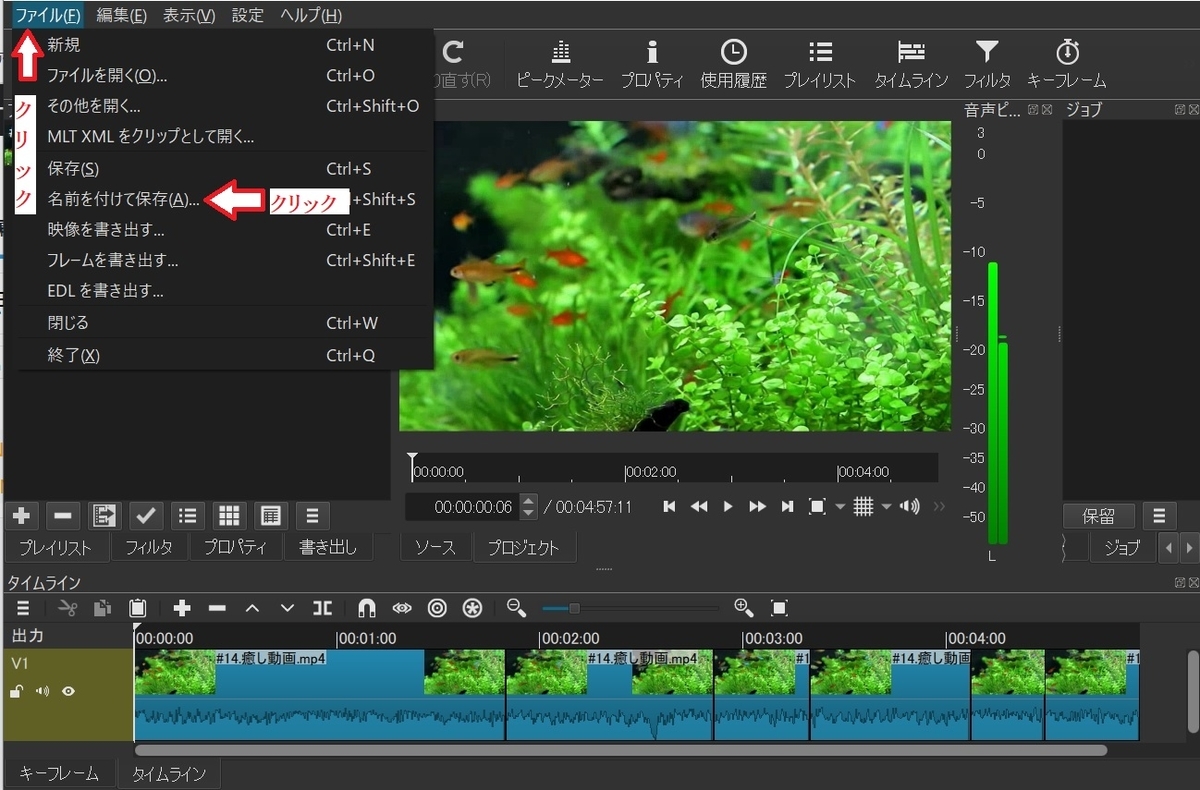Screen dimensions: 1200x790
Task: Toggle the snapping magnet icon
Action: coord(367,608)
